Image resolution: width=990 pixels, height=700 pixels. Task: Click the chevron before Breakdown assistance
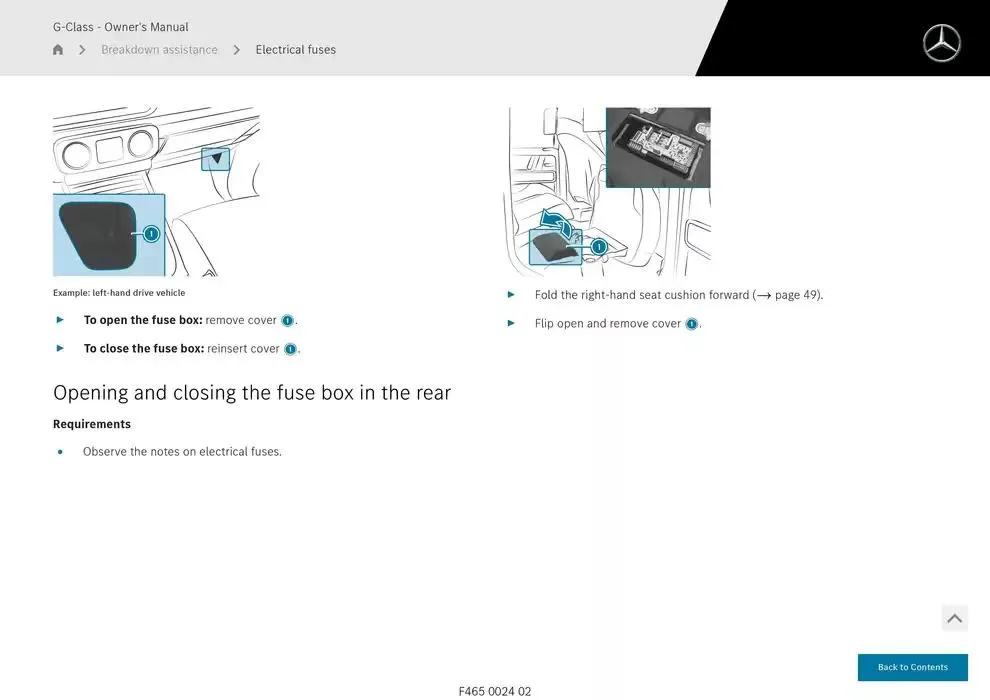82,50
